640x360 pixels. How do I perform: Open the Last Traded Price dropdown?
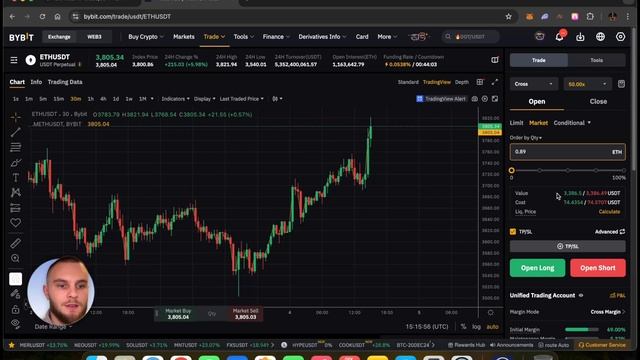click(242, 99)
